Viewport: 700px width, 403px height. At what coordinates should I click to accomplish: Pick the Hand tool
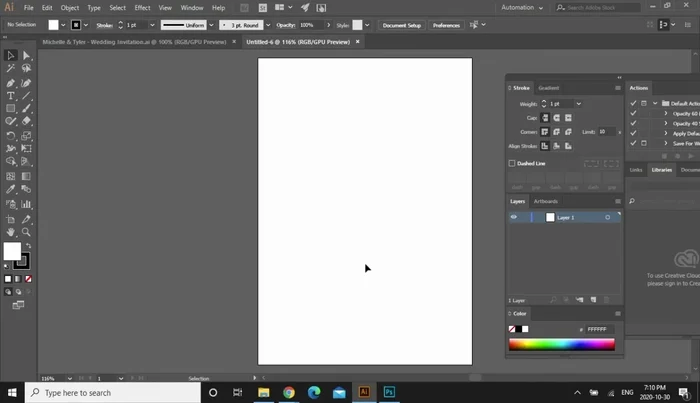[x=11, y=232]
